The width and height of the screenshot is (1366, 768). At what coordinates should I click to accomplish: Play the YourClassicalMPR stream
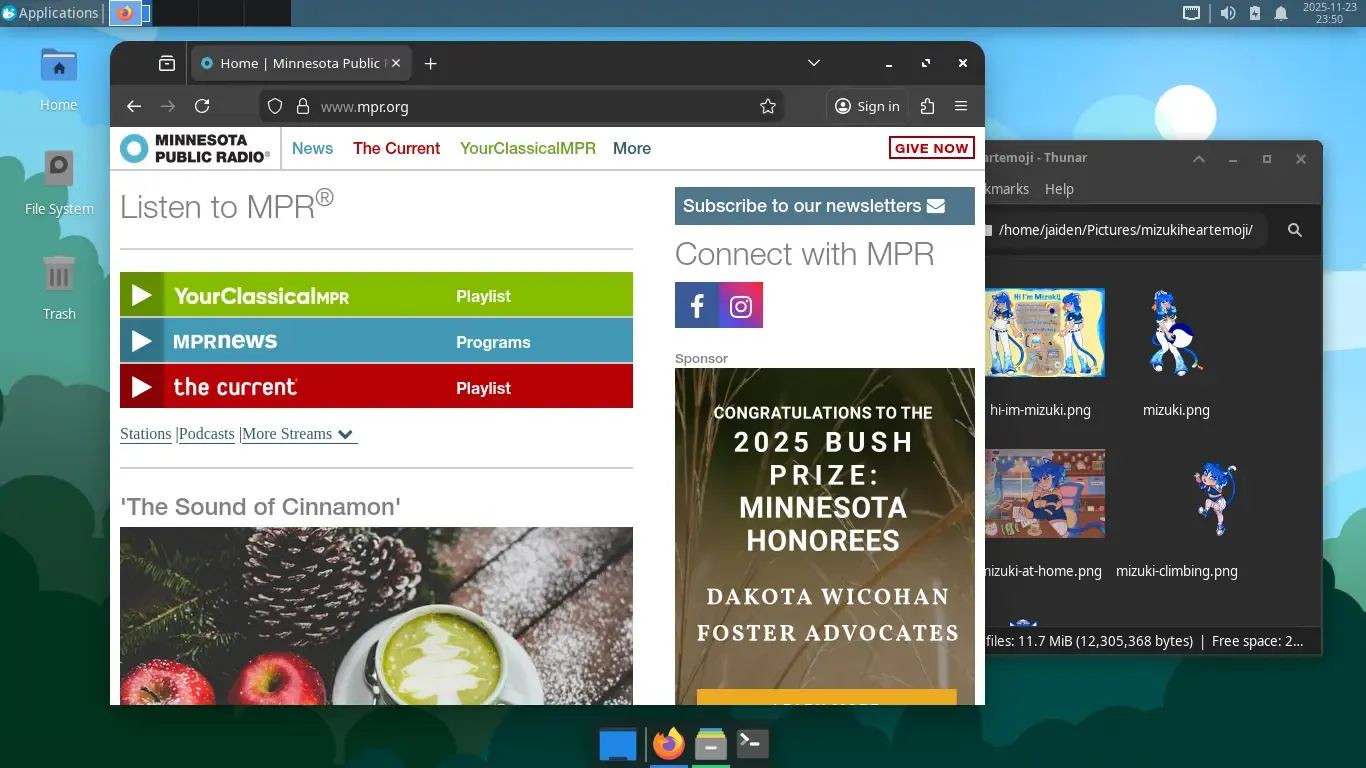tap(141, 294)
